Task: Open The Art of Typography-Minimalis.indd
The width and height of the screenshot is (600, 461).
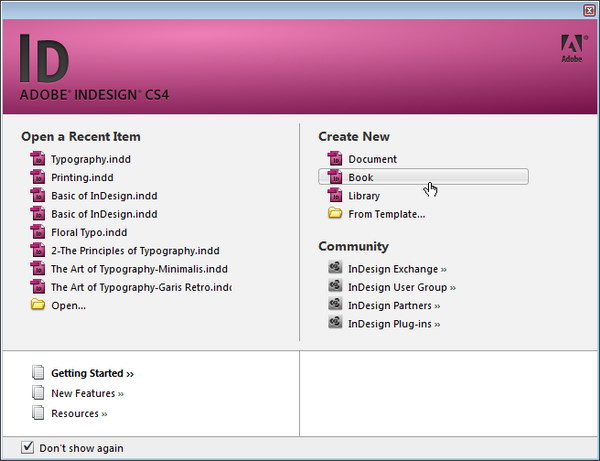Action: coord(139,269)
